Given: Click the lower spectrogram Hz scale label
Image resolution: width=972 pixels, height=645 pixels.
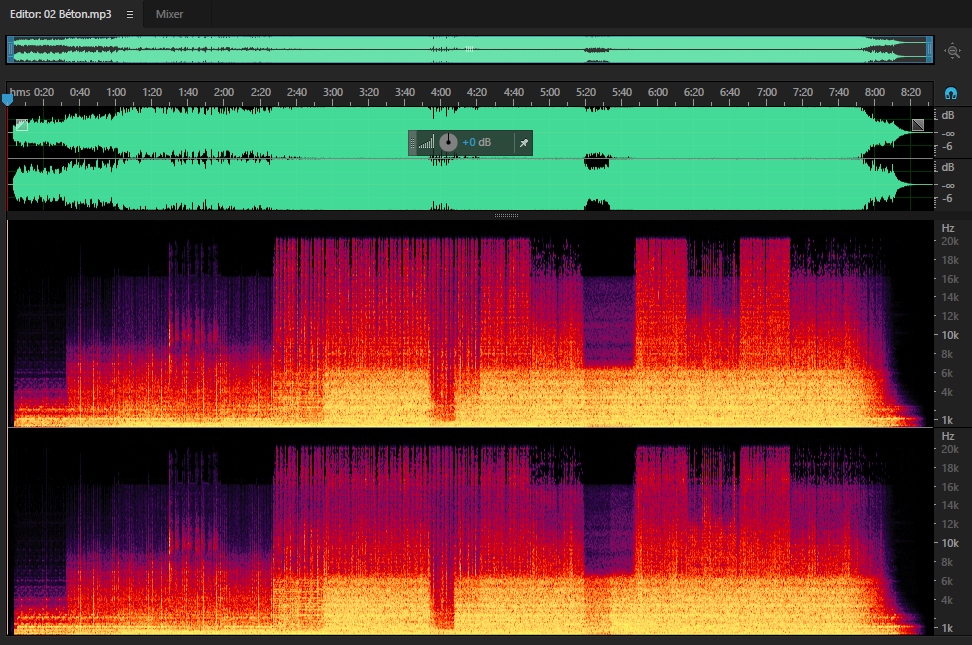Looking at the screenshot, I should pos(948,436).
